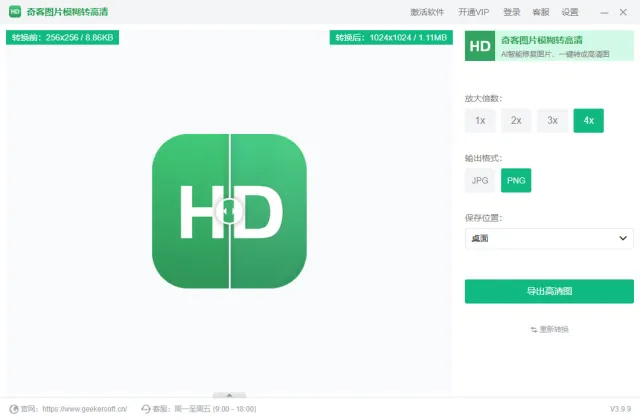Click 导出高清图 export button
Screen dimensions: 640x420
point(549,291)
